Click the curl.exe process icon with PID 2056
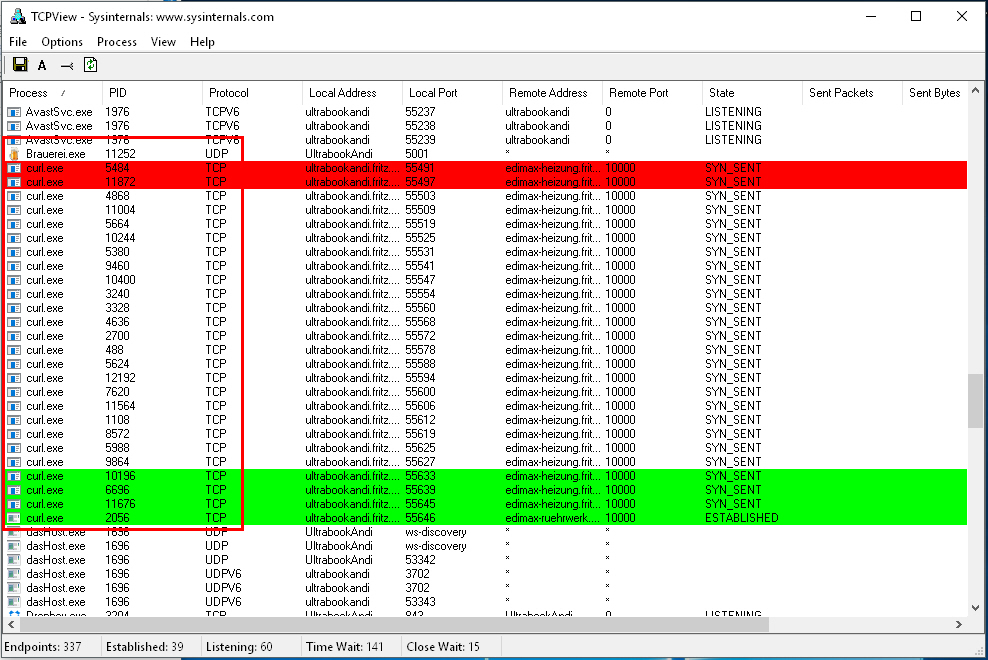Screen dimensions: 988x660 pyautogui.click(x=14, y=518)
